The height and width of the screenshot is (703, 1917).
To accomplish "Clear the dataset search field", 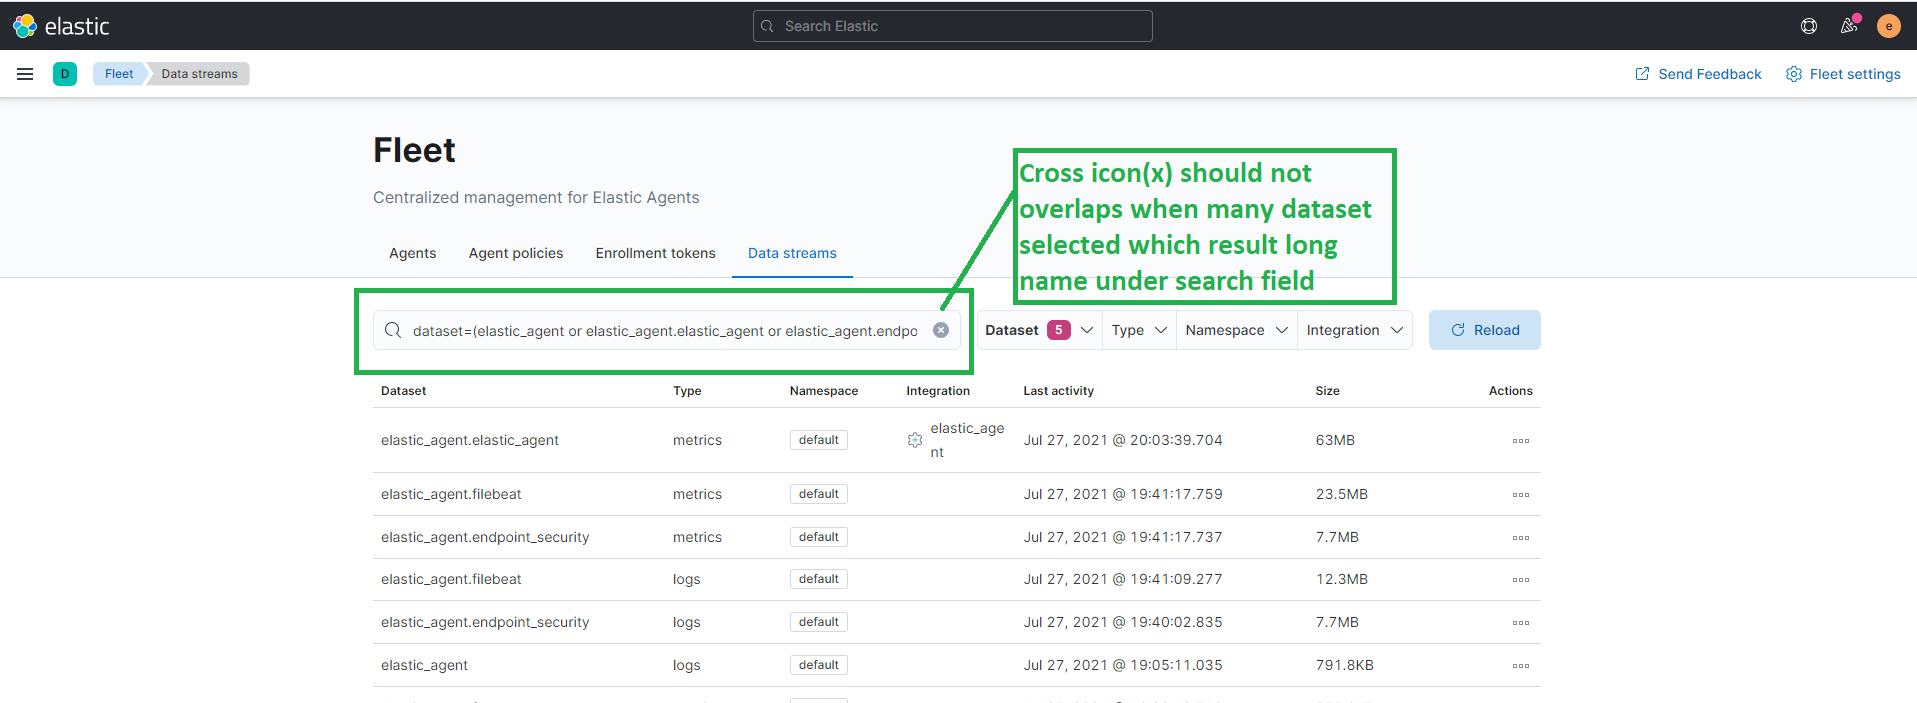I will (941, 330).
